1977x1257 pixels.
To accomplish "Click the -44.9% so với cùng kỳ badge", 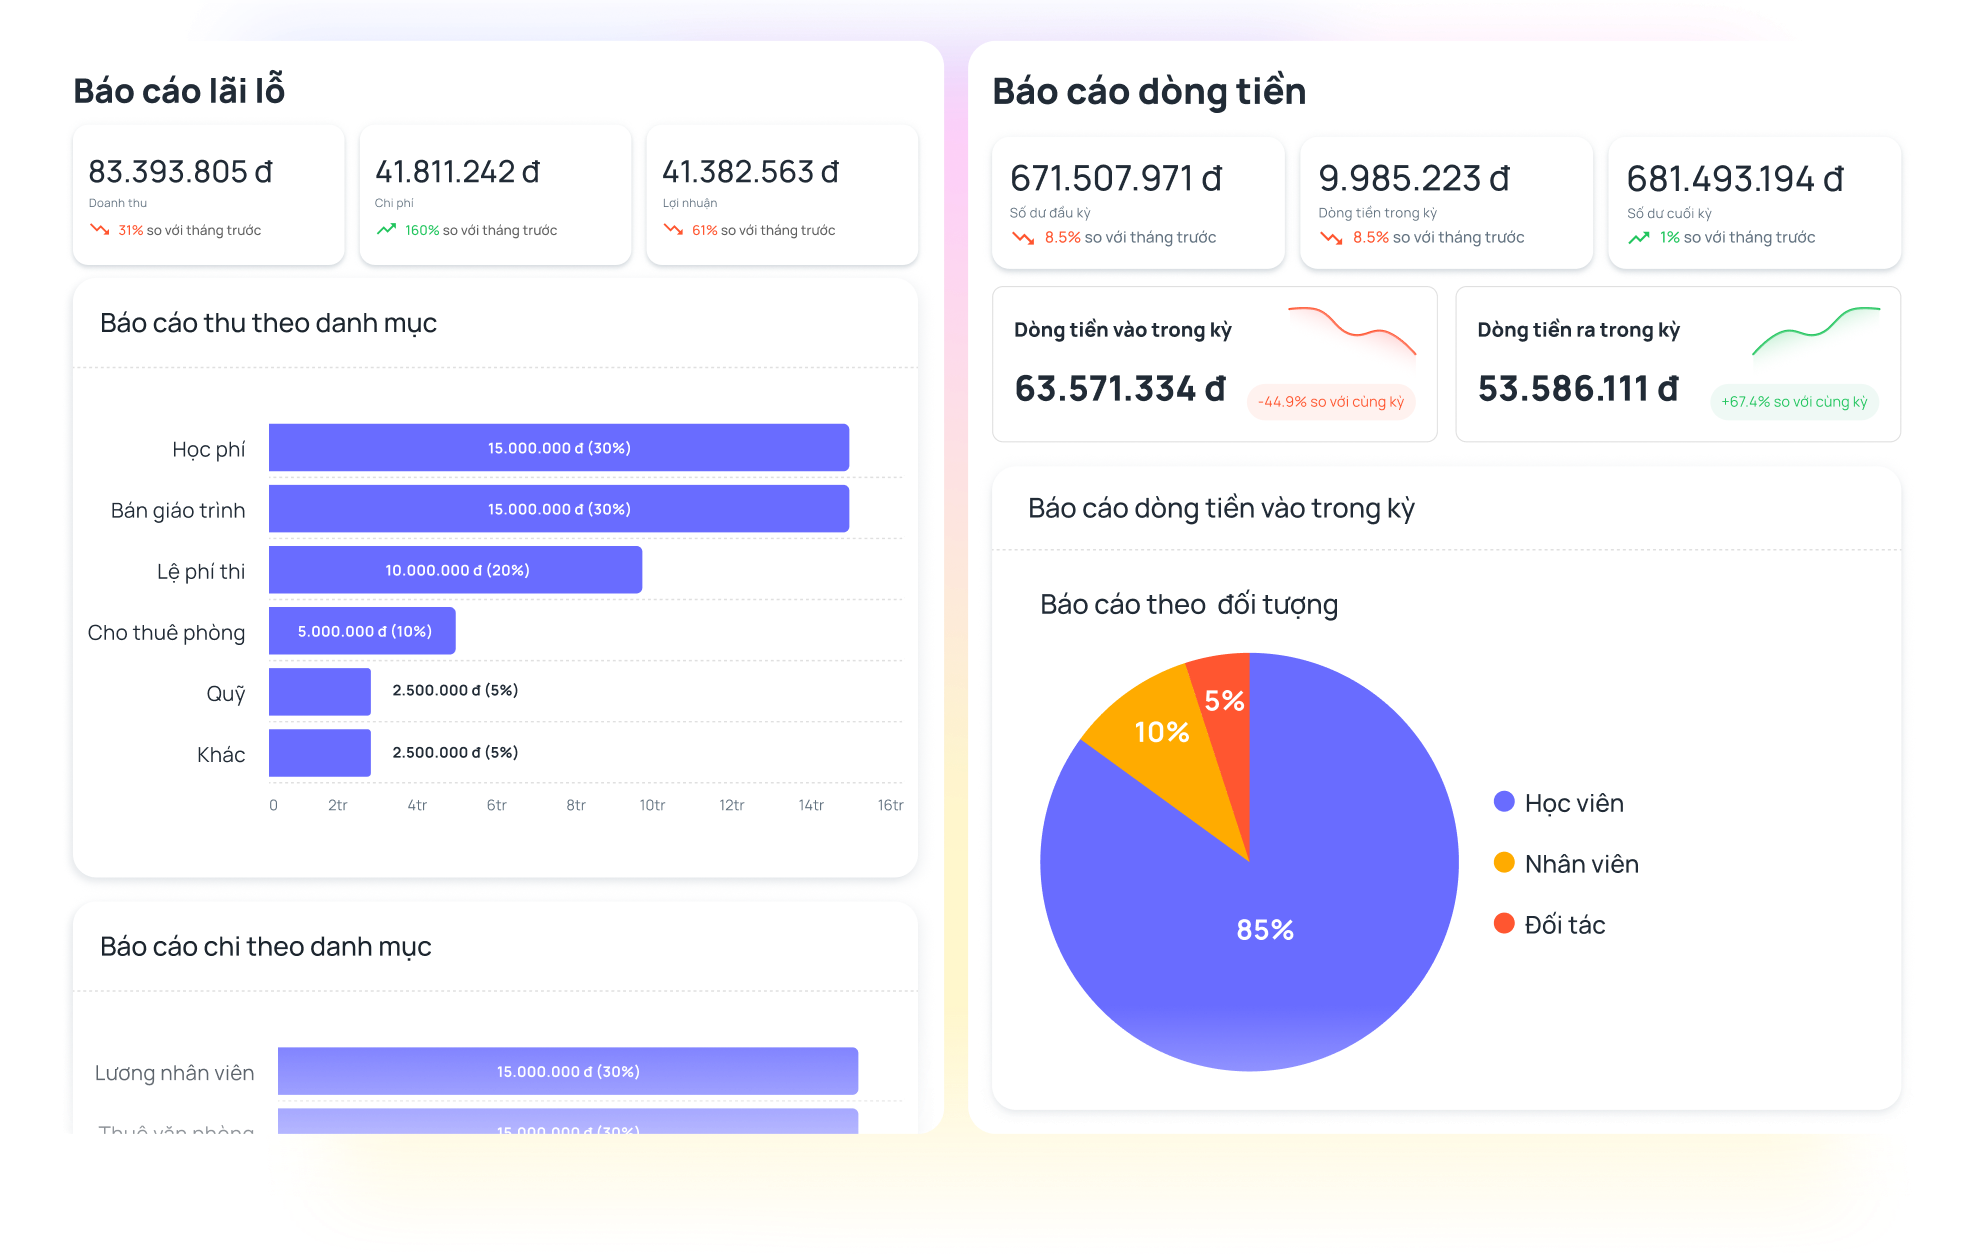I will (1330, 402).
